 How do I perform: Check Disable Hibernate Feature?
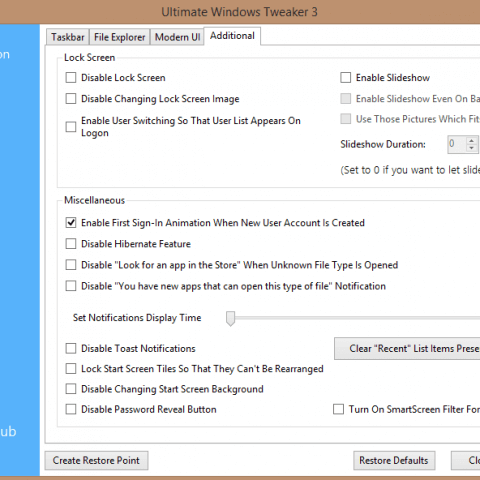click(71, 244)
